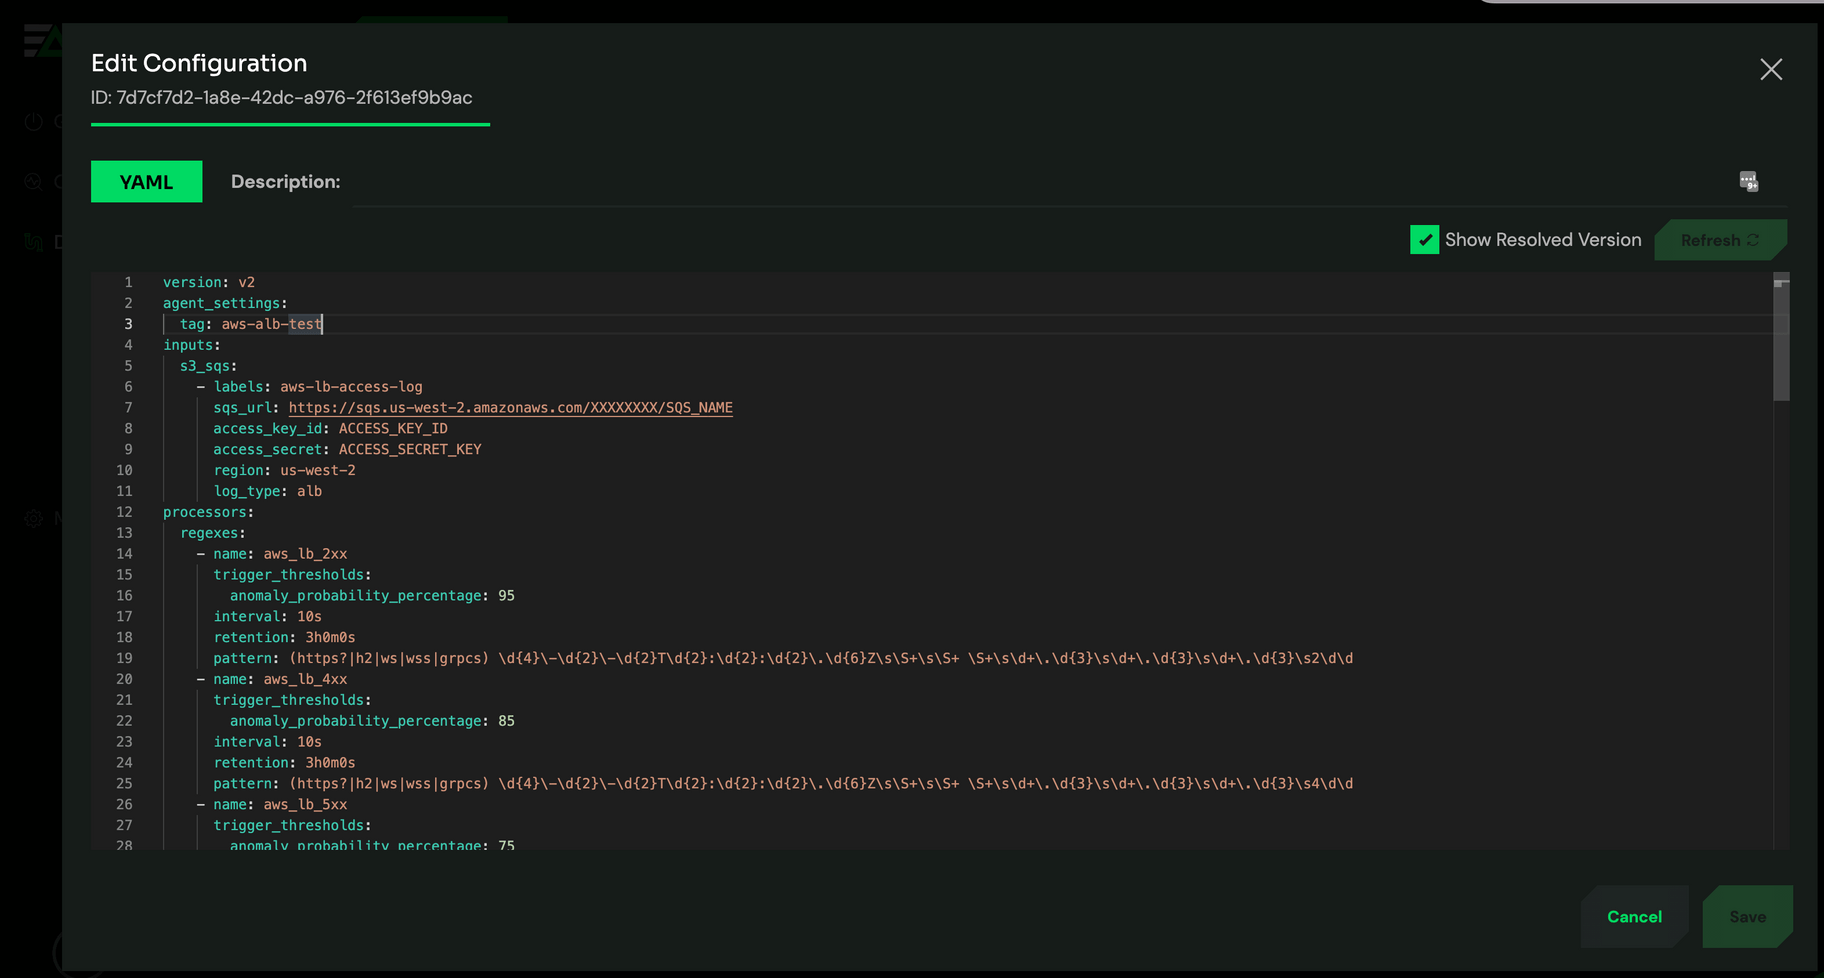Click the s3_sqs: key in editor
Image resolution: width=1824 pixels, height=978 pixels.
[208, 366]
